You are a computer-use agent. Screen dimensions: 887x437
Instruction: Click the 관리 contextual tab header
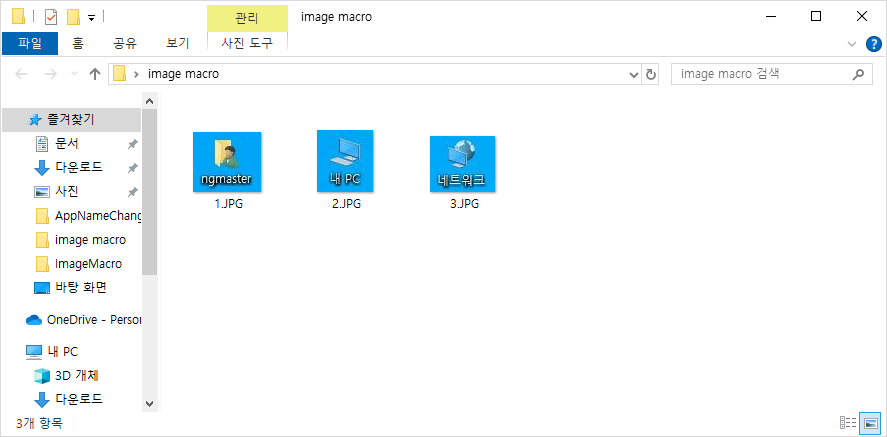coord(247,18)
